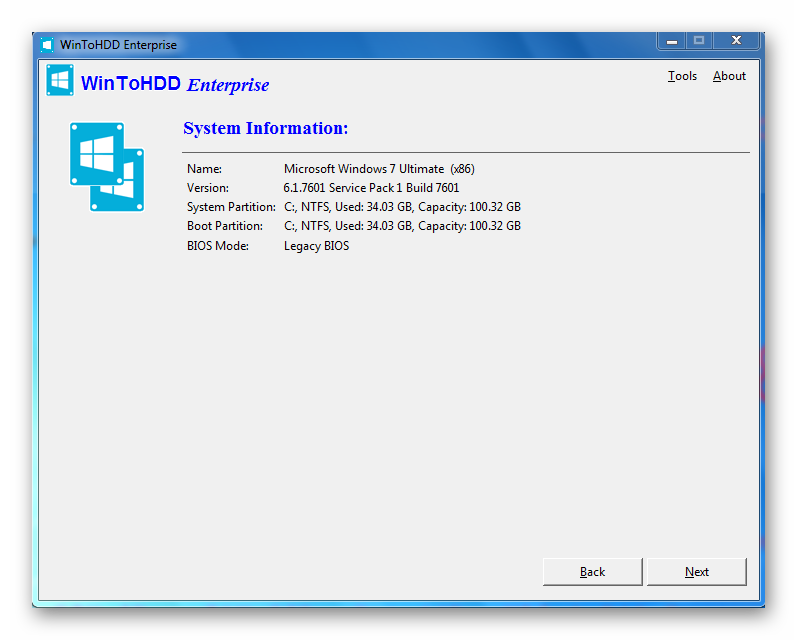
Task: Click the 'System Partition:' label
Action: [x=231, y=207]
